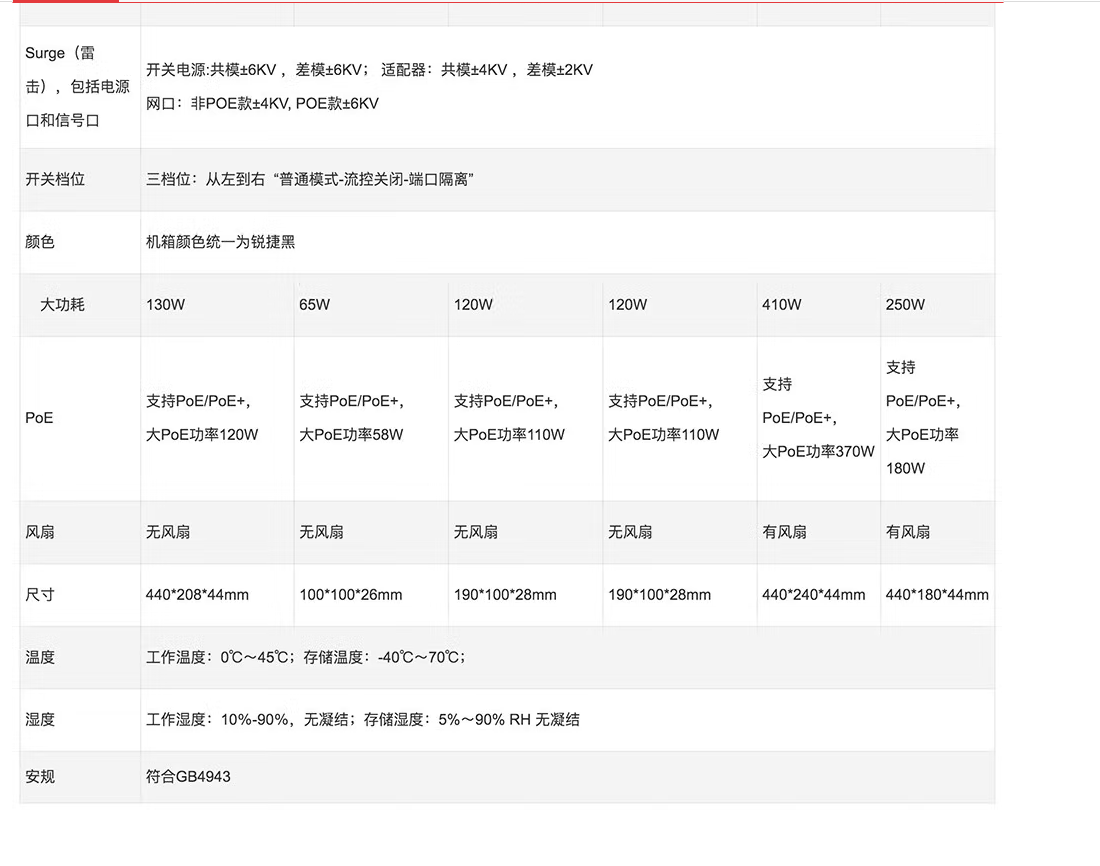Select the 440*208*44mm dimension cell
The width and height of the screenshot is (1100, 866).
pyautogui.click(x=197, y=595)
